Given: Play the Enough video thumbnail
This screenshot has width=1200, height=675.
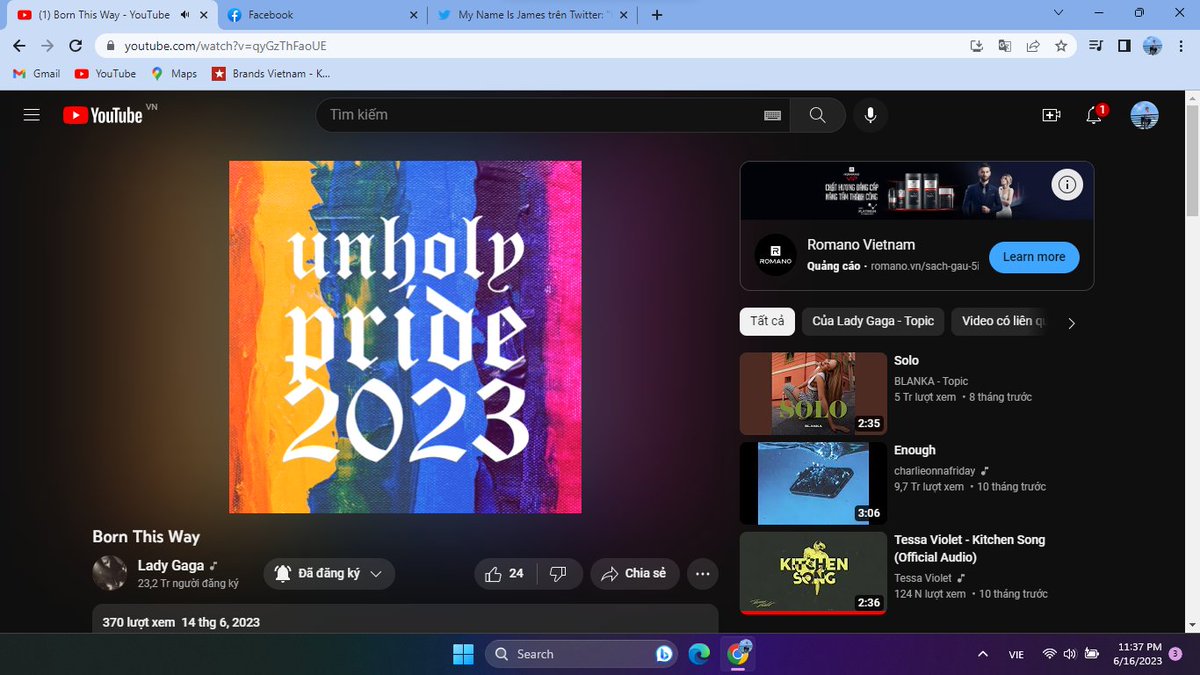Looking at the screenshot, I should pyautogui.click(x=813, y=483).
